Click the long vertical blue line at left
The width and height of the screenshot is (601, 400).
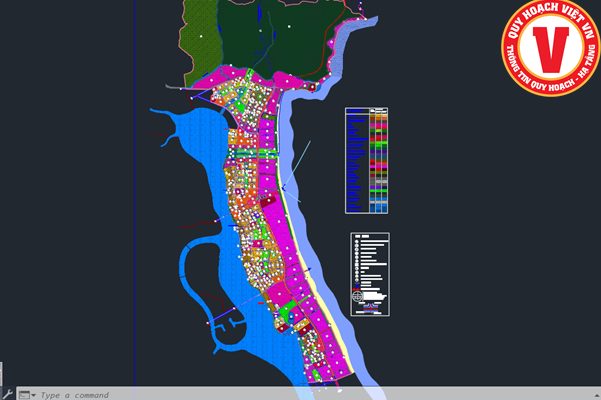(134, 200)
